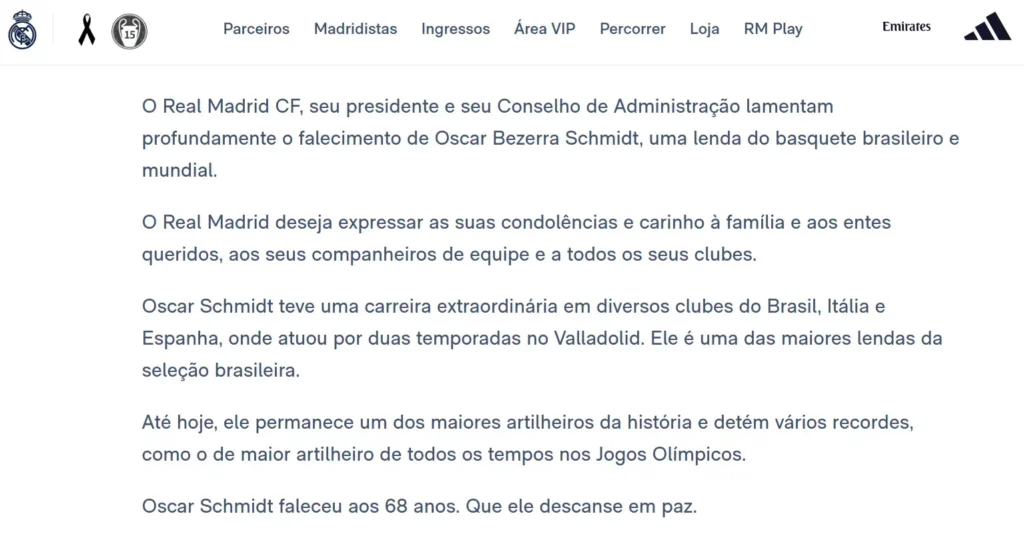Click the Emirates sponsor logo
Viewport: 1024px width, 540px height.
pyautogui.click(x=906, y=27)
